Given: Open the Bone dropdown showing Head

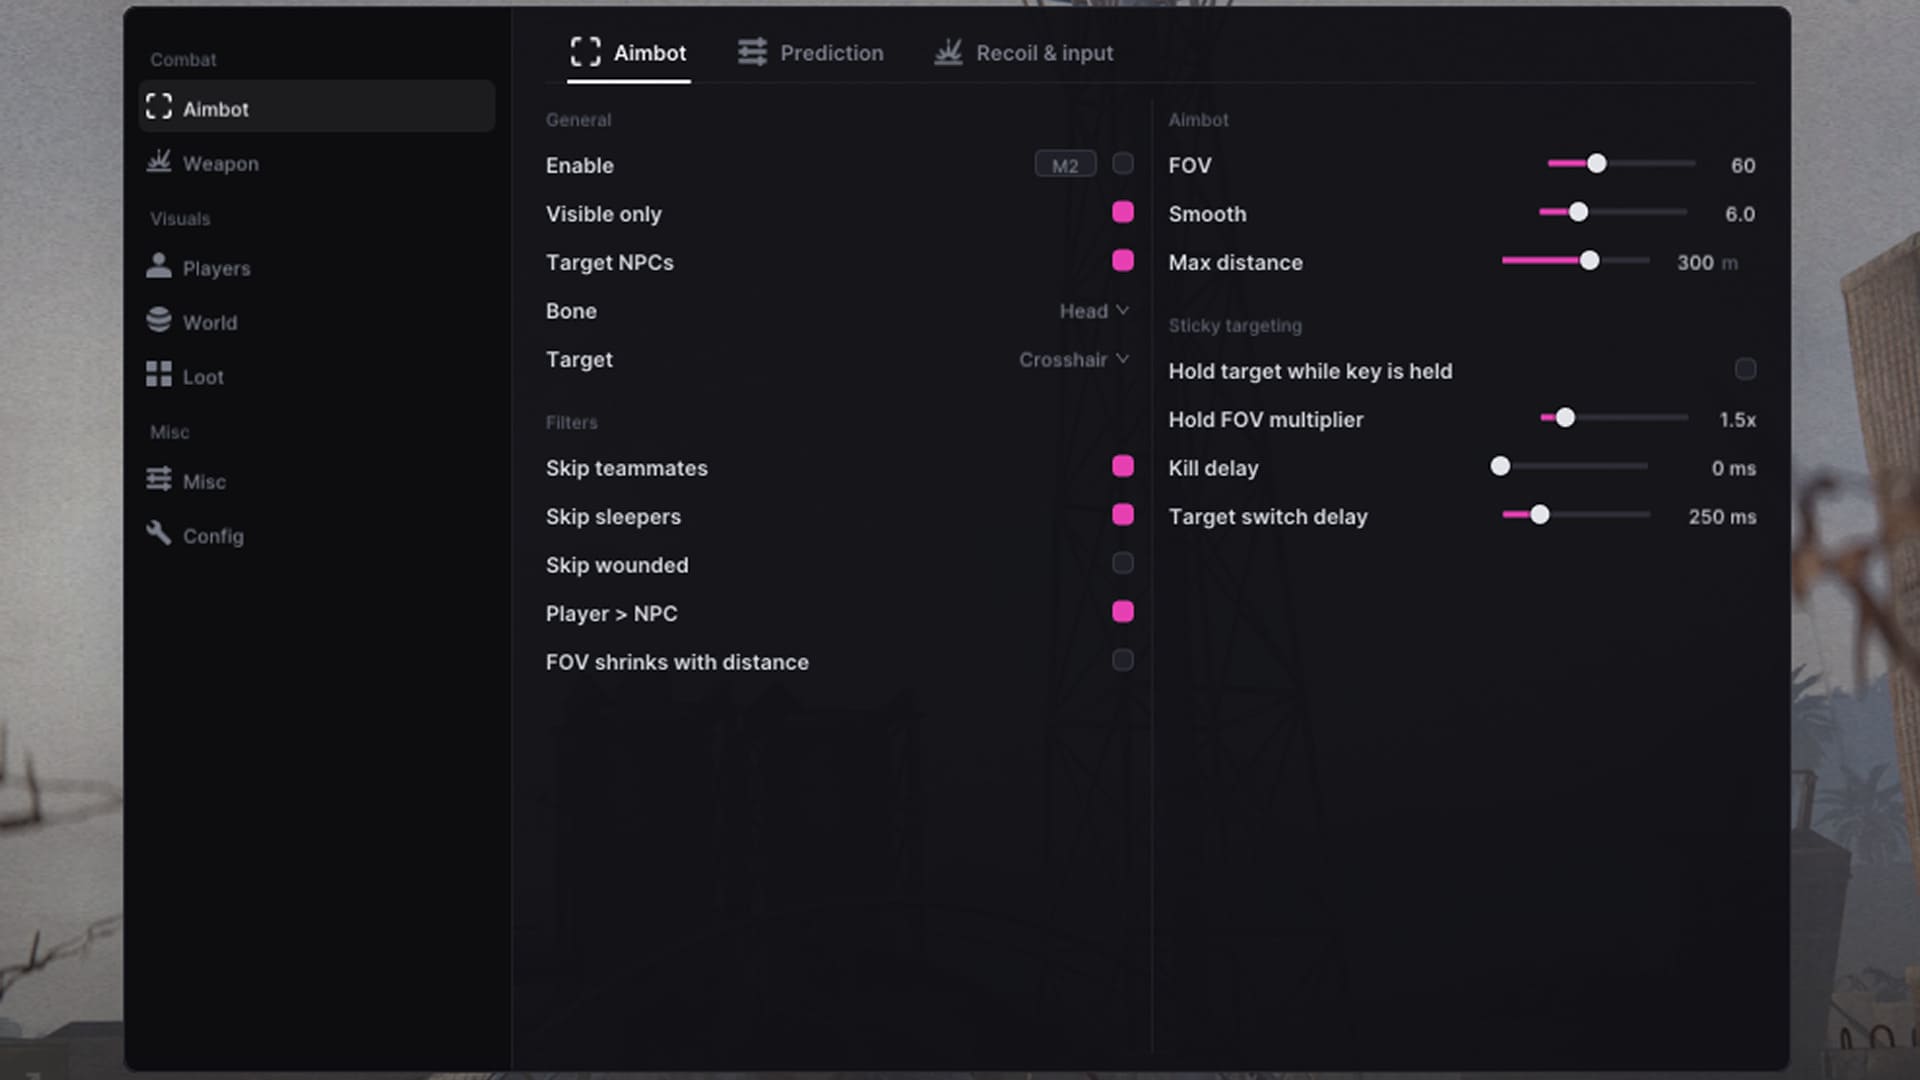Looking at the screenshot, I should coord(1094,311).
